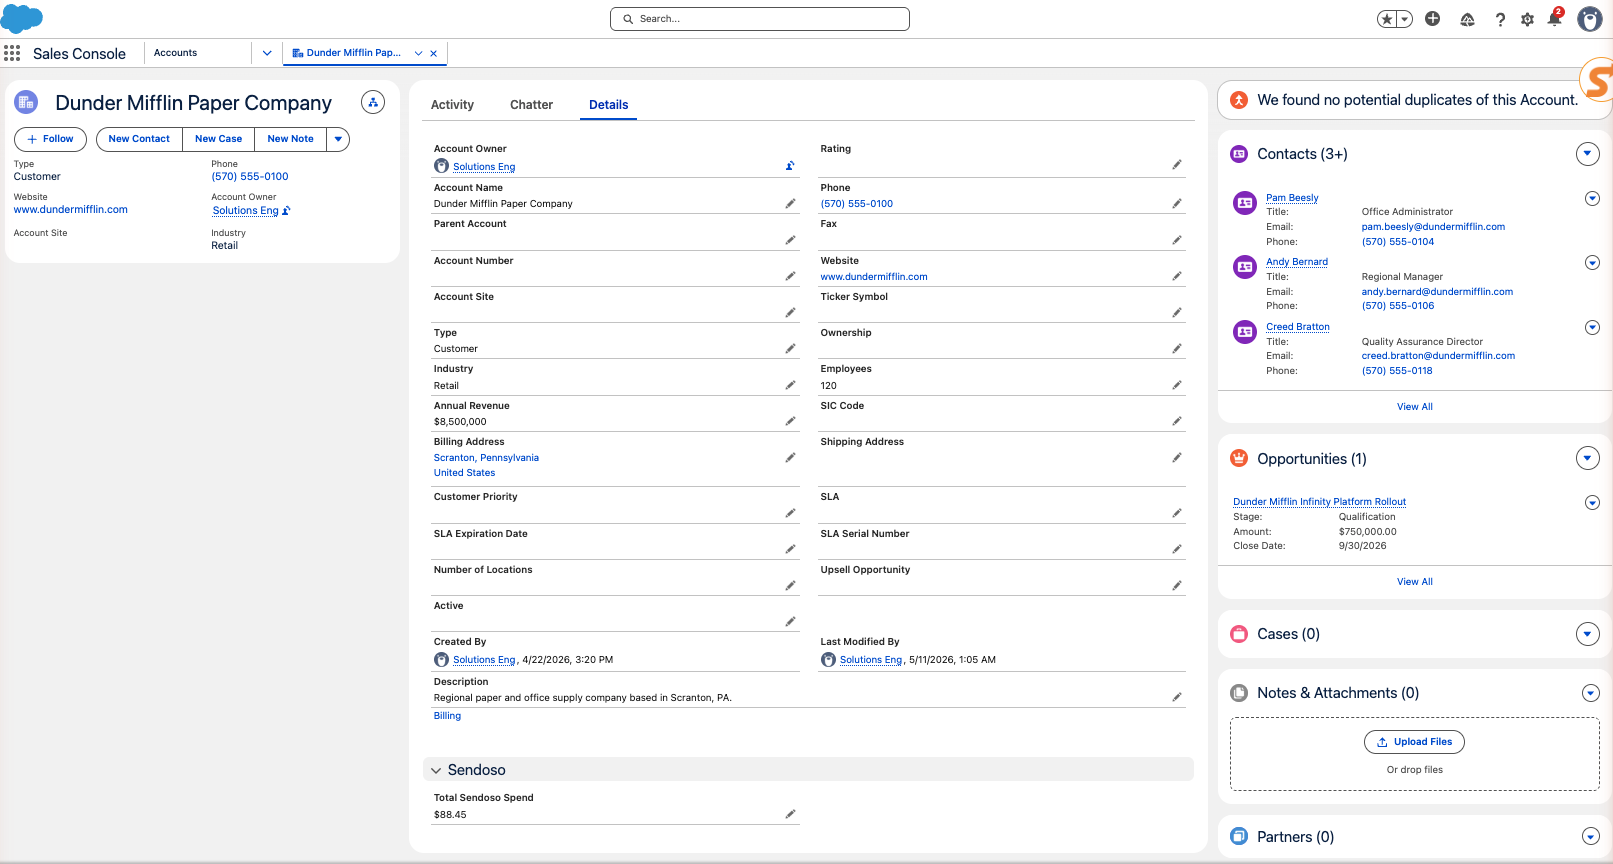Collapse the Sendoso section
1613x864 pixels.
[436, 770]
